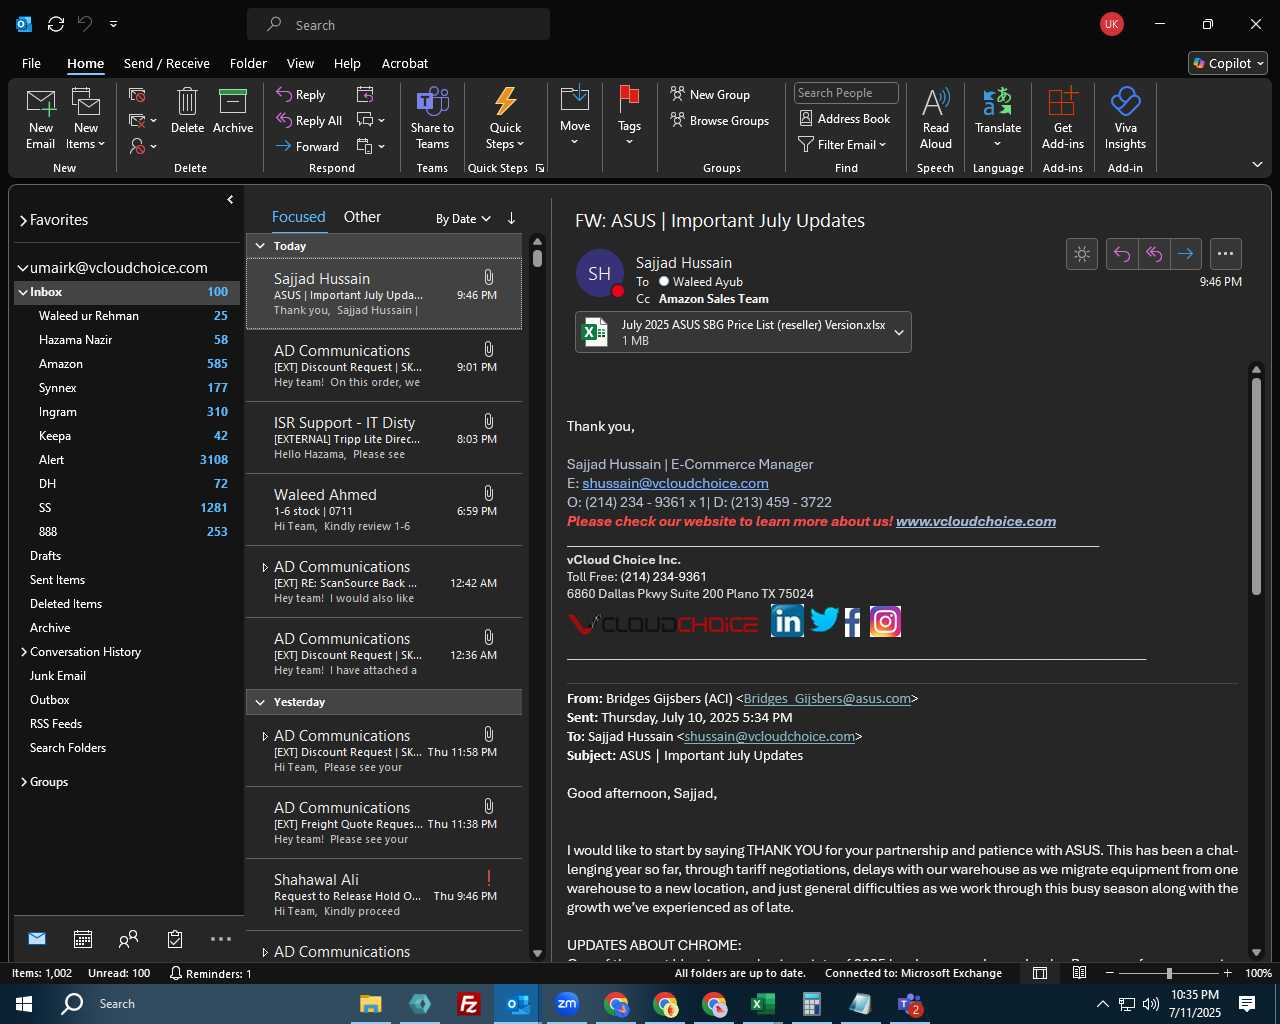Viewport: 1280px width, 1024px height.
Task: Switch to Calendar view
Action: [x=83, y=939]
